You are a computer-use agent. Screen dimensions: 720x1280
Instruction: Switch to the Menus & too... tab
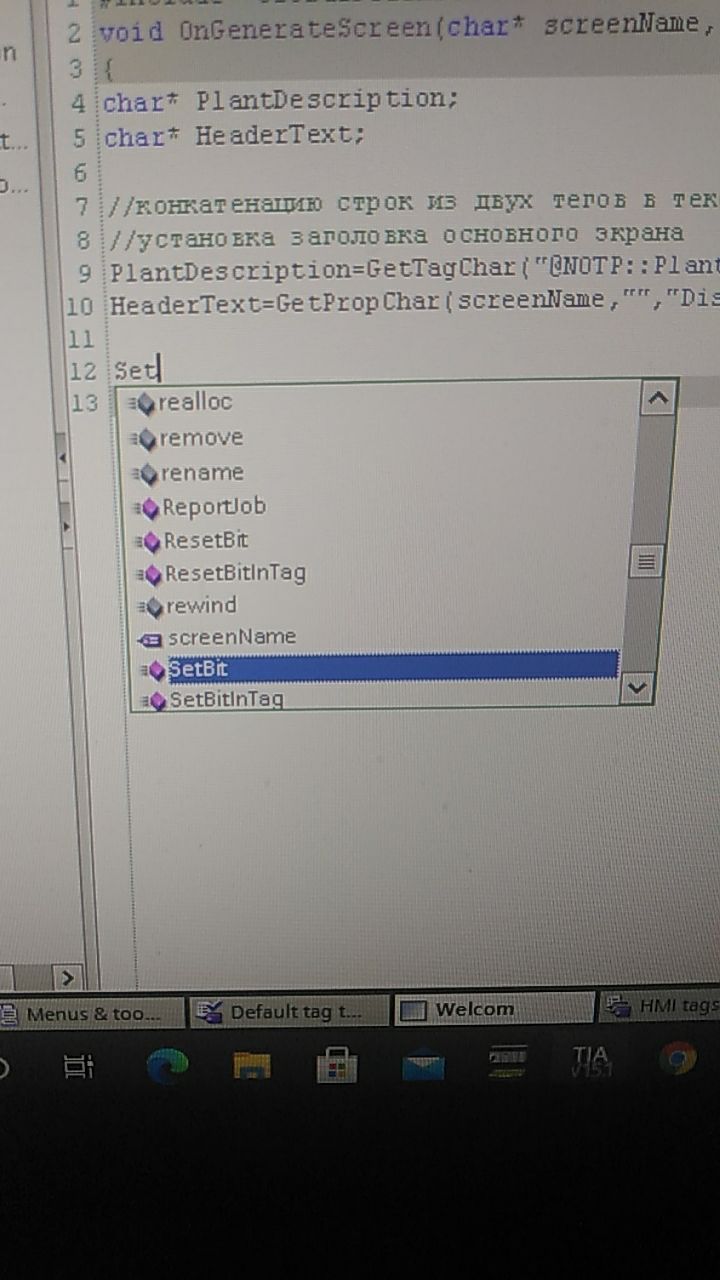tap(92, 1013)
